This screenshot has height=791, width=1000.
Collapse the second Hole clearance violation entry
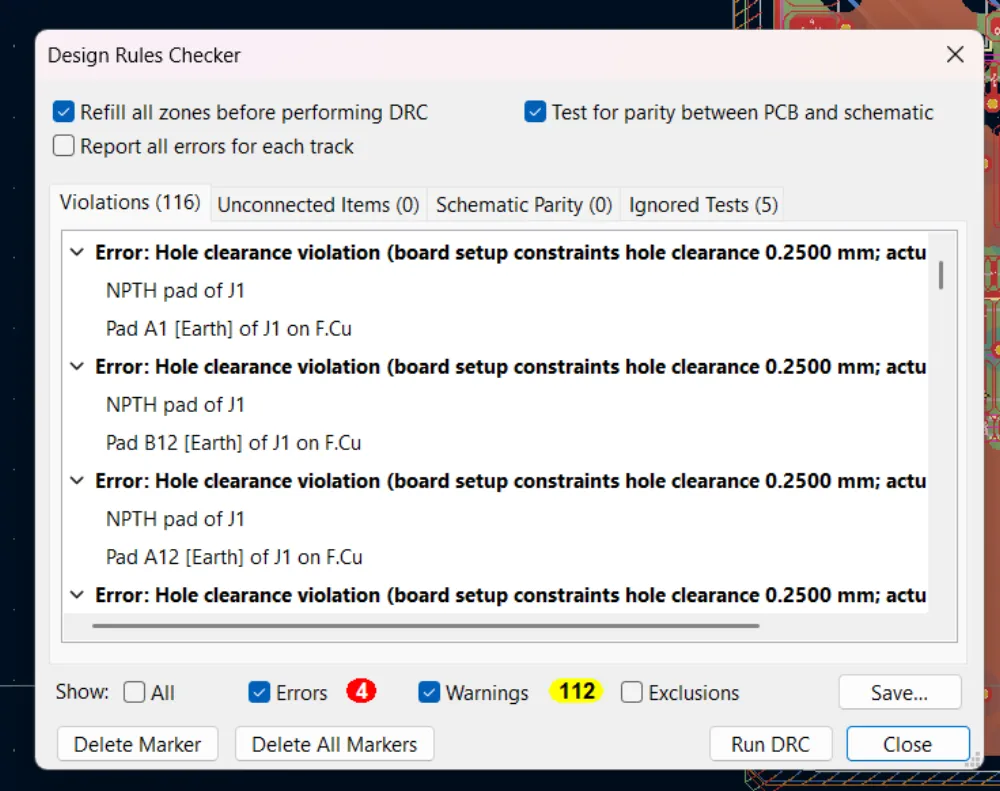coord(77,367)
